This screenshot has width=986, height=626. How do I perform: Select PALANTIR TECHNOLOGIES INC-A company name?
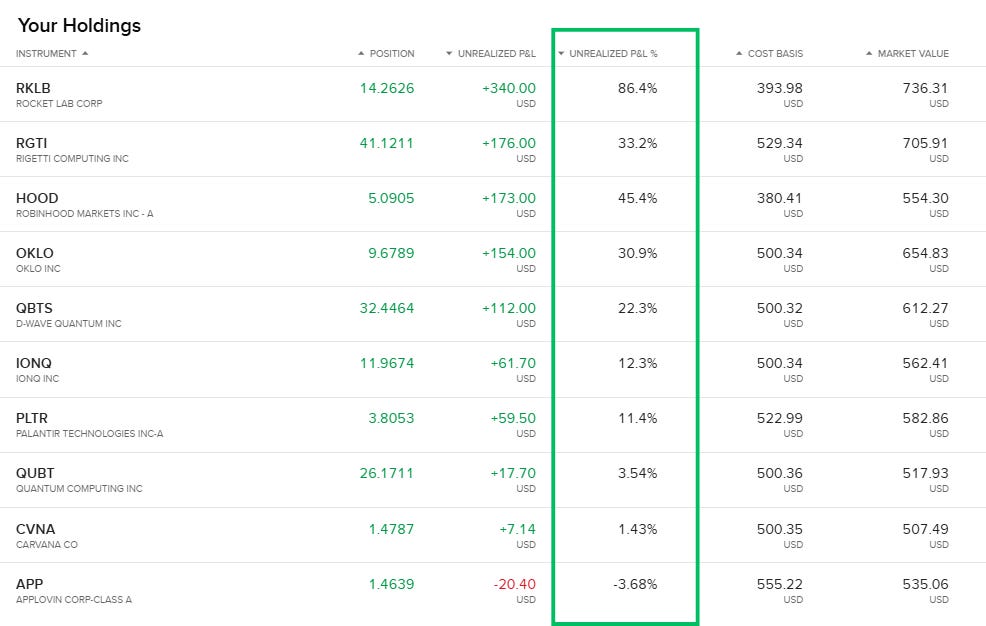89,434
